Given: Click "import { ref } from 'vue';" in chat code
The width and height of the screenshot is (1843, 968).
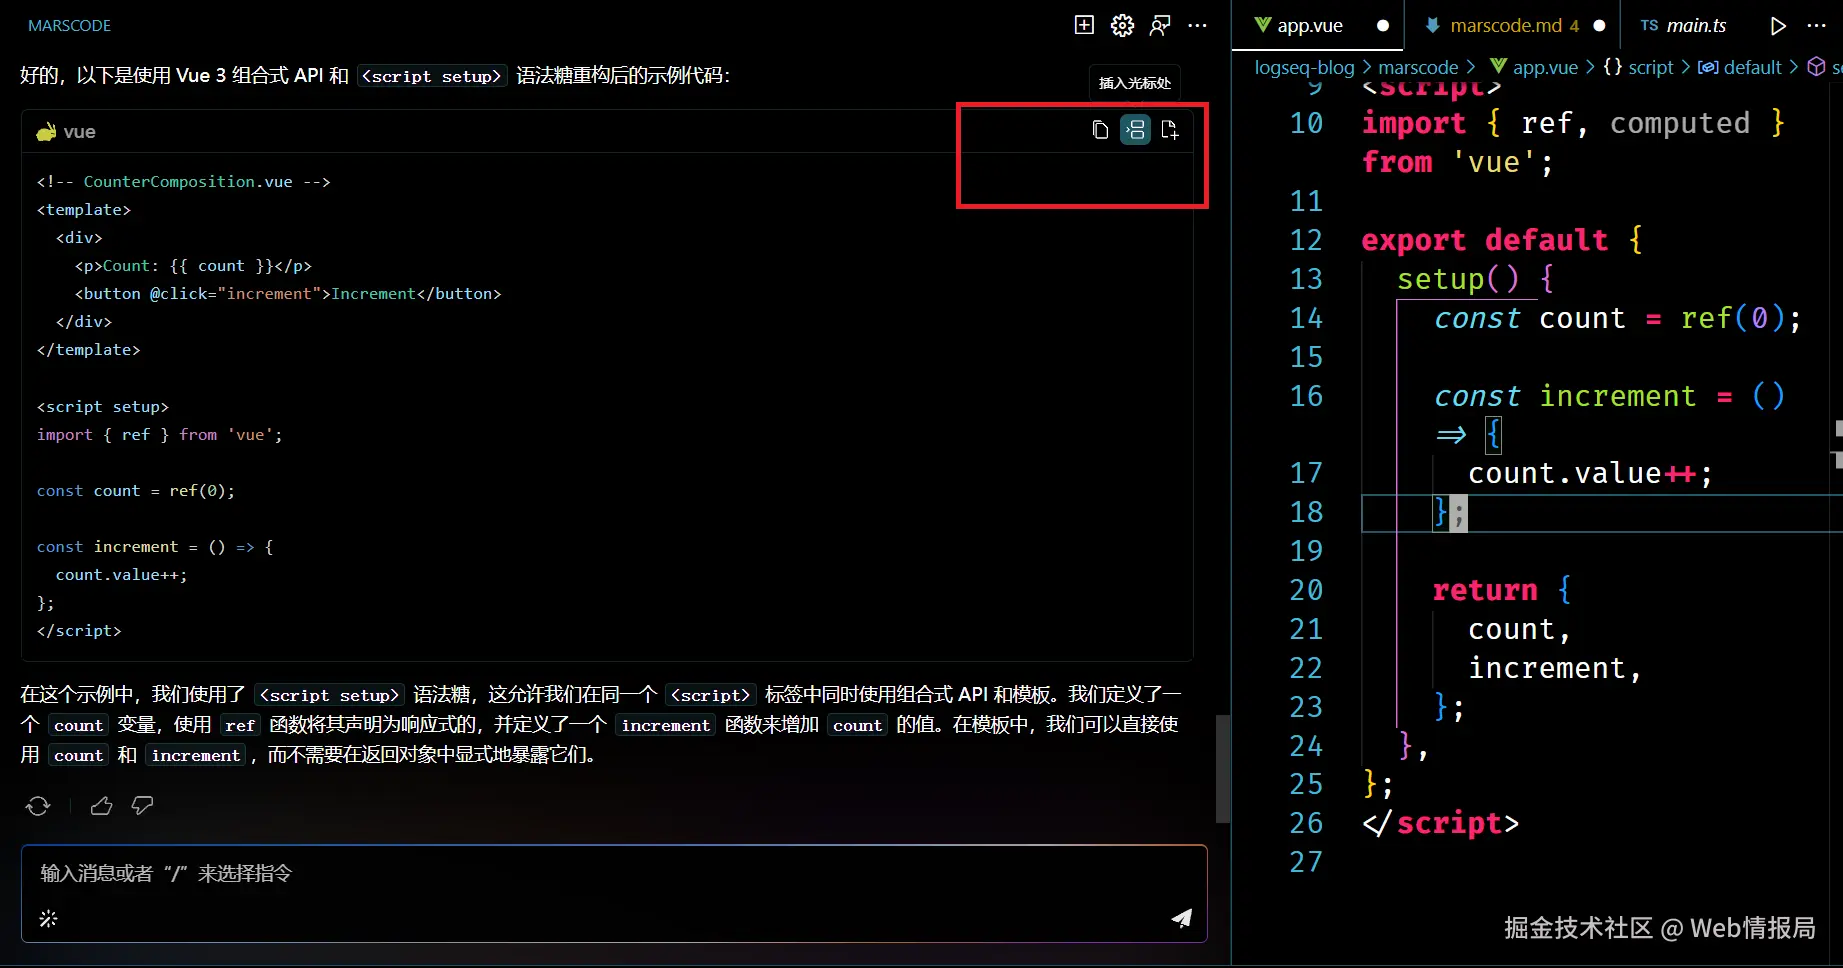Looking at the screenshot, I should [x=160, y=435].
